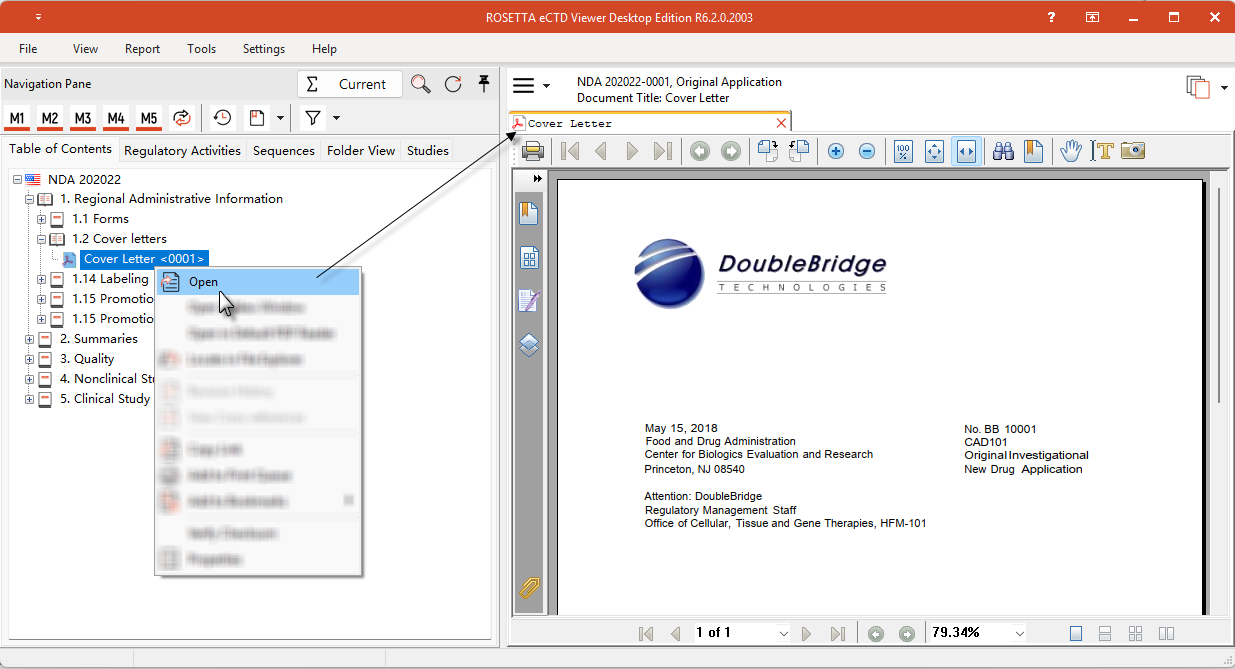
Task: Click the previous view left arrow in the top PDF toolbar
Action: click(700, 151)
